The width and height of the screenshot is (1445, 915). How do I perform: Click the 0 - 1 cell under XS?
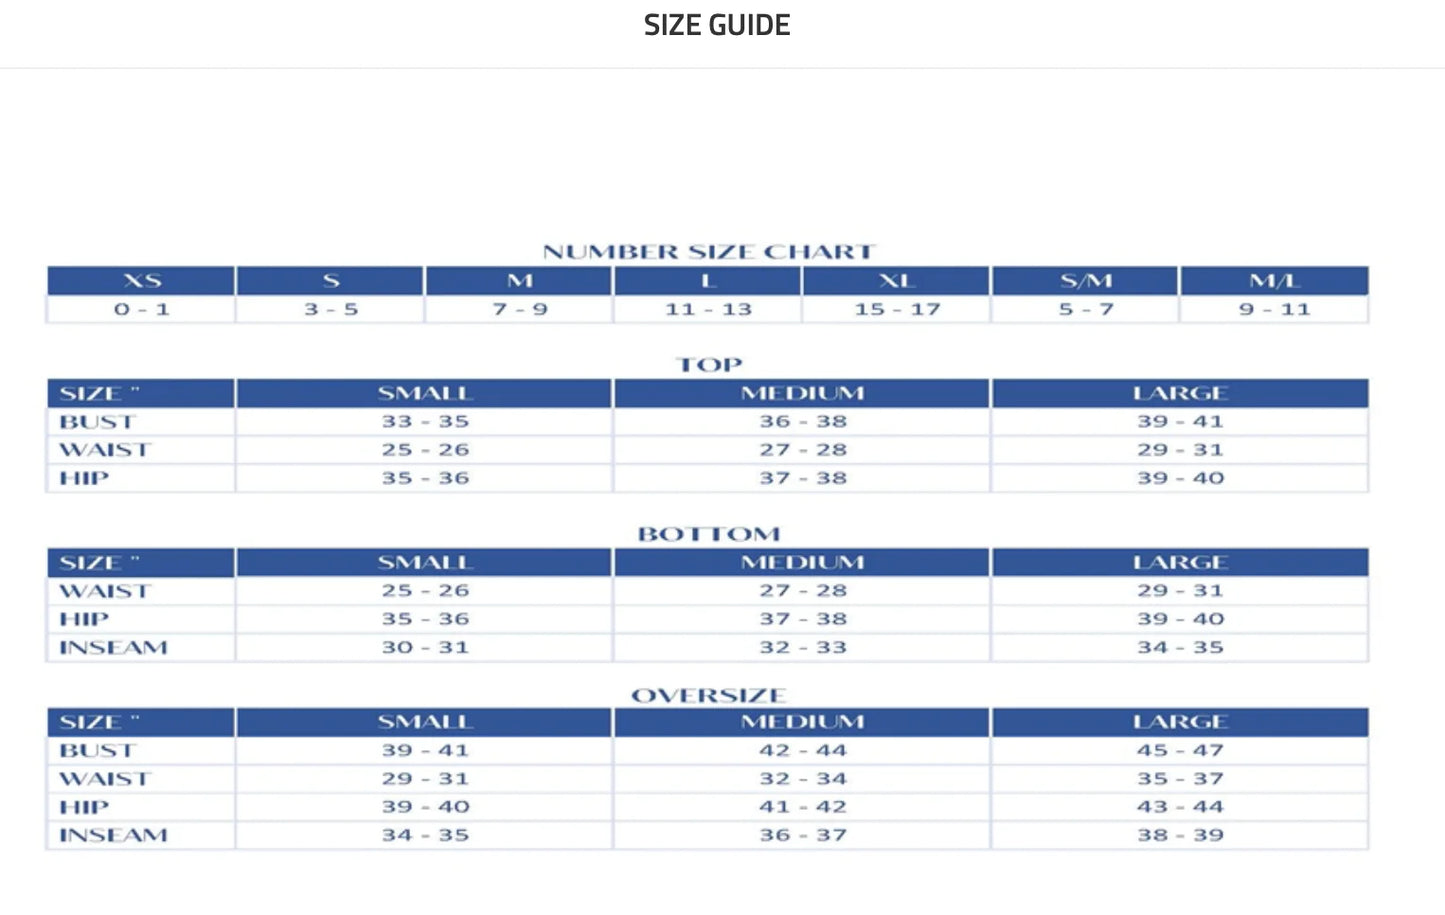(x=142, y=310)
